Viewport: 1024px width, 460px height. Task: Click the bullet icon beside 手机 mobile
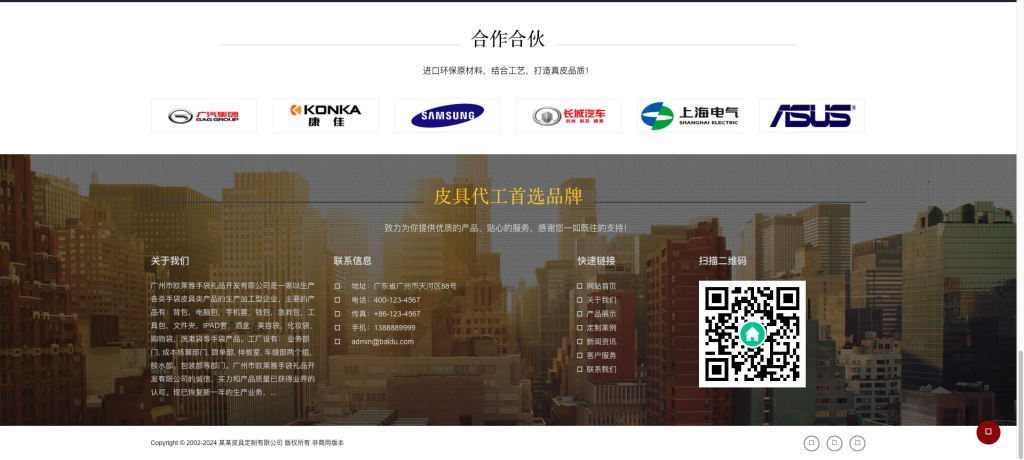tap(338, 327)
